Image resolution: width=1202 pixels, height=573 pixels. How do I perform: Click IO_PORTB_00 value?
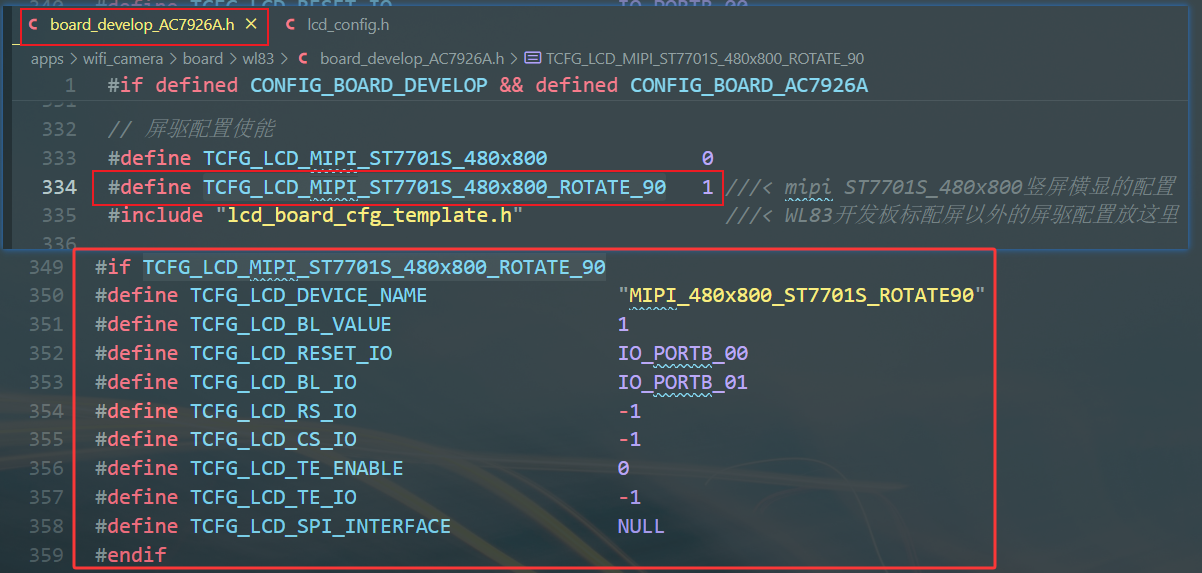[x=683, y=353]
